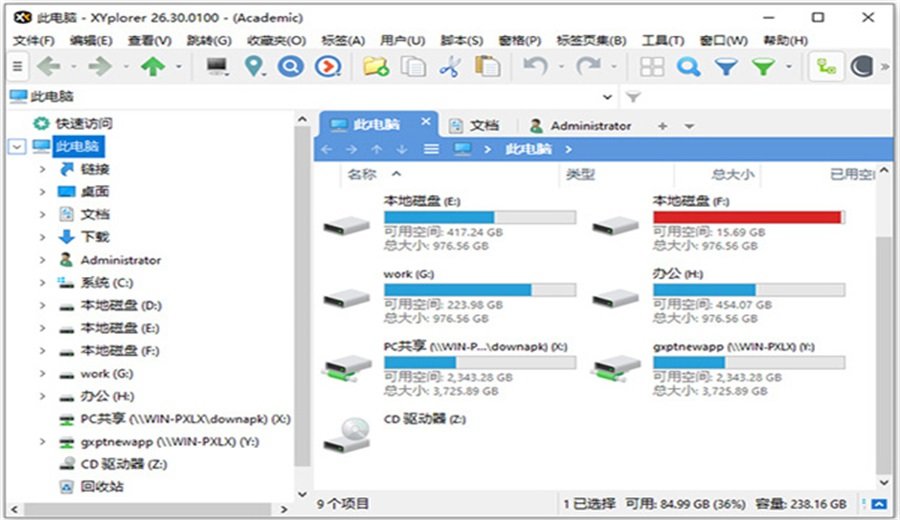The width and height of the screenshot is (900, 520).
Task: Click the breadcrumb bar up arrow
Action: pyautogui.click(x=377, y=149)
